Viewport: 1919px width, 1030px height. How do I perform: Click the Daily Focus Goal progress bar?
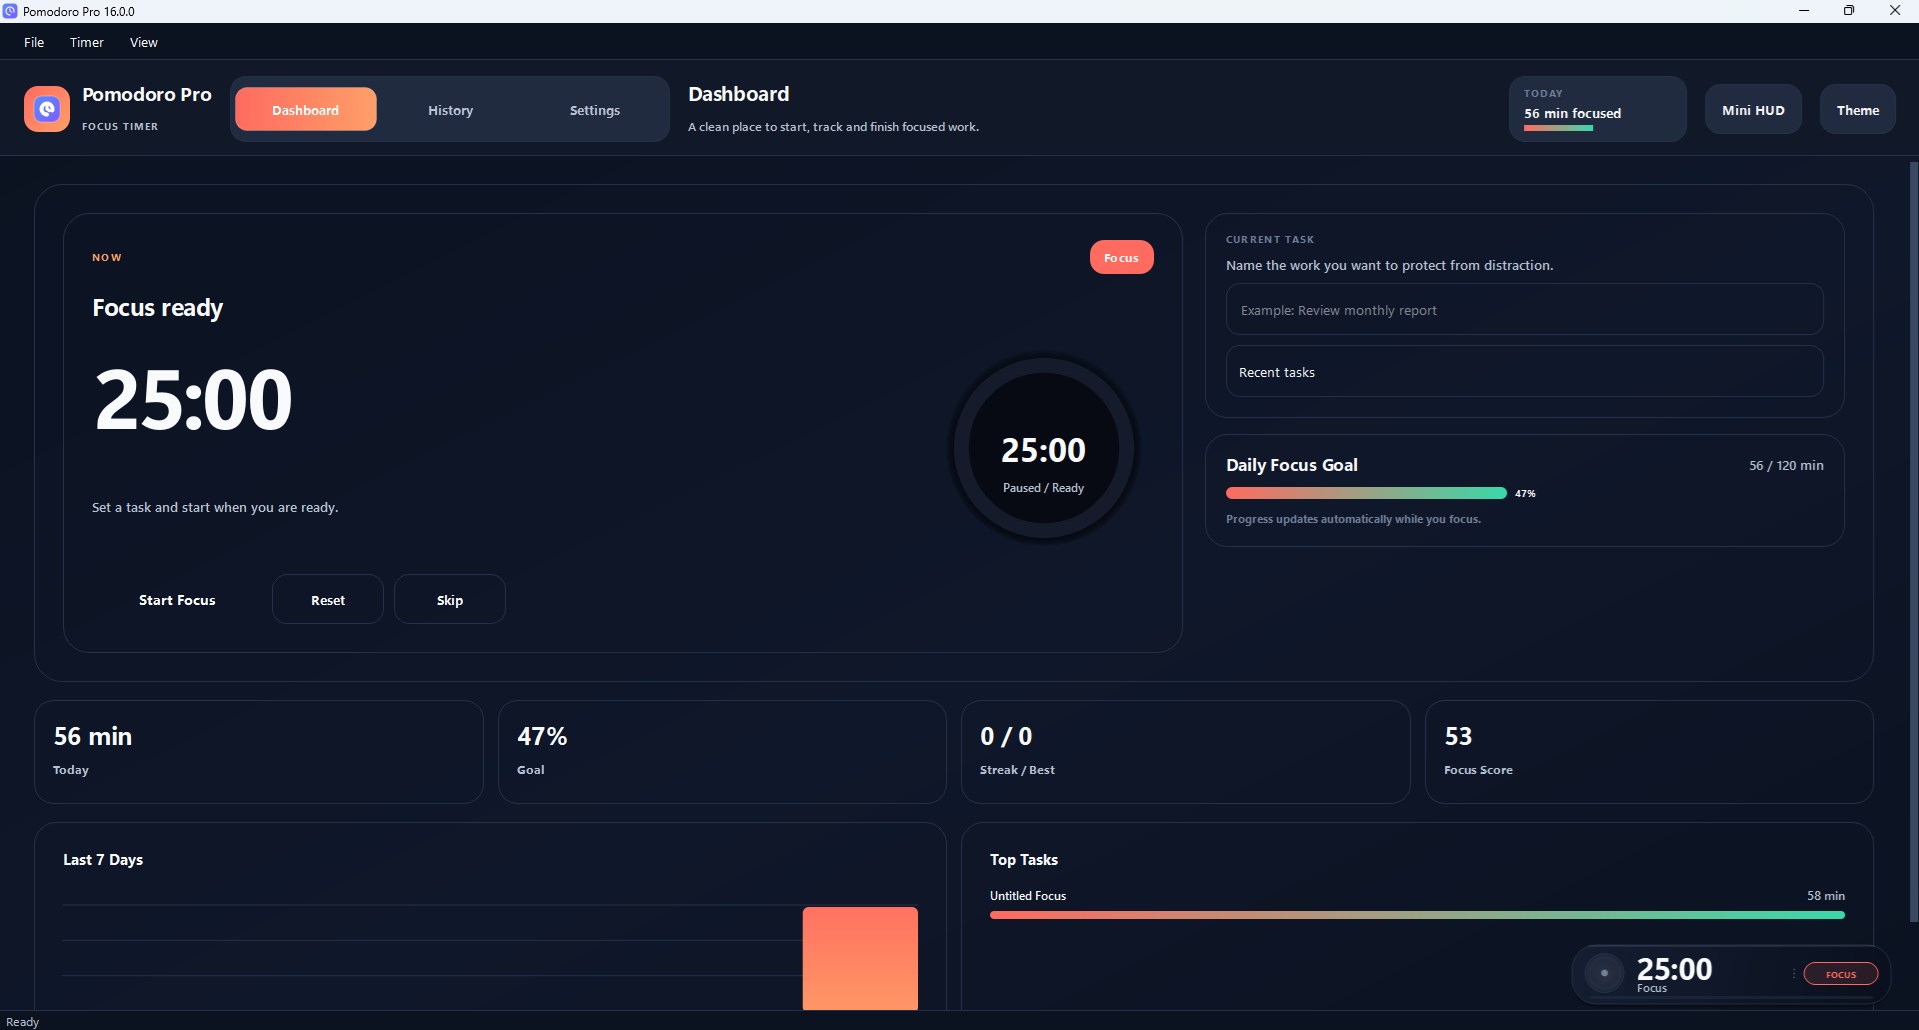pyautogui.click(x=1366, y=493)
